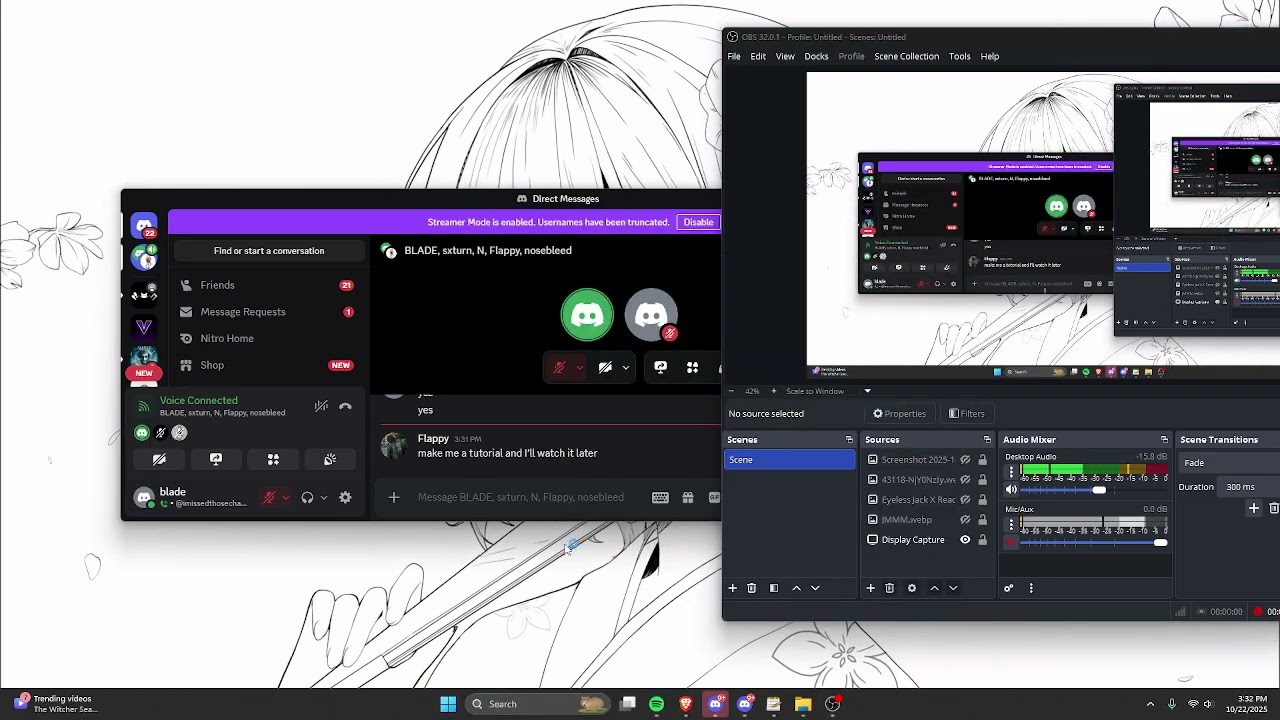Viewport: 1280px width, 720px height.
Task: Open the OBS Docks menu
Action: coord(816,56)
